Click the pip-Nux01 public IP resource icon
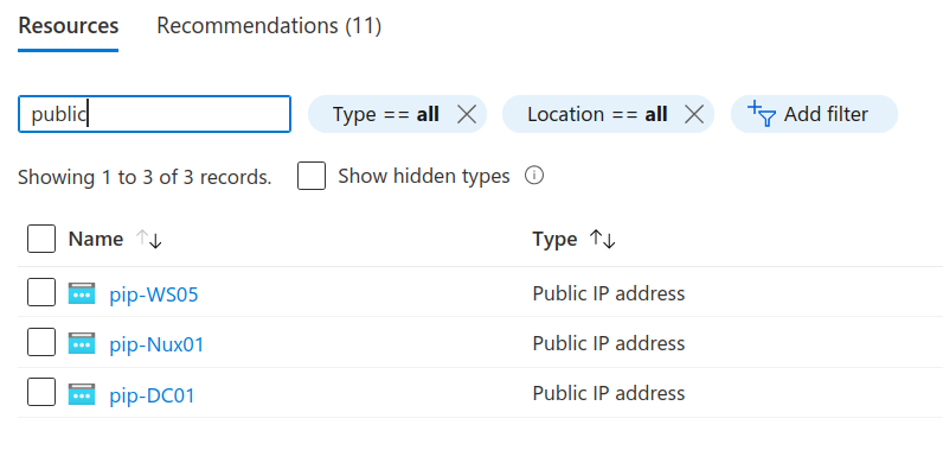This screenshot has width=944, height=450. click(x=81, y=343)
